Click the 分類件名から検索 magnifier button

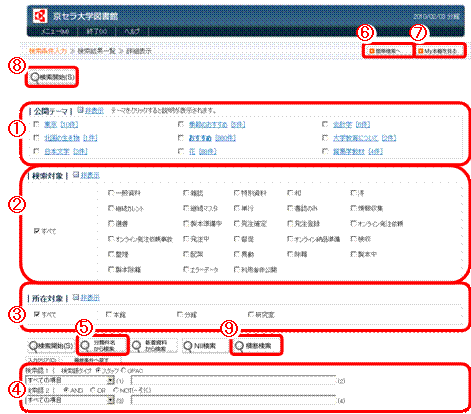point(102,345)
